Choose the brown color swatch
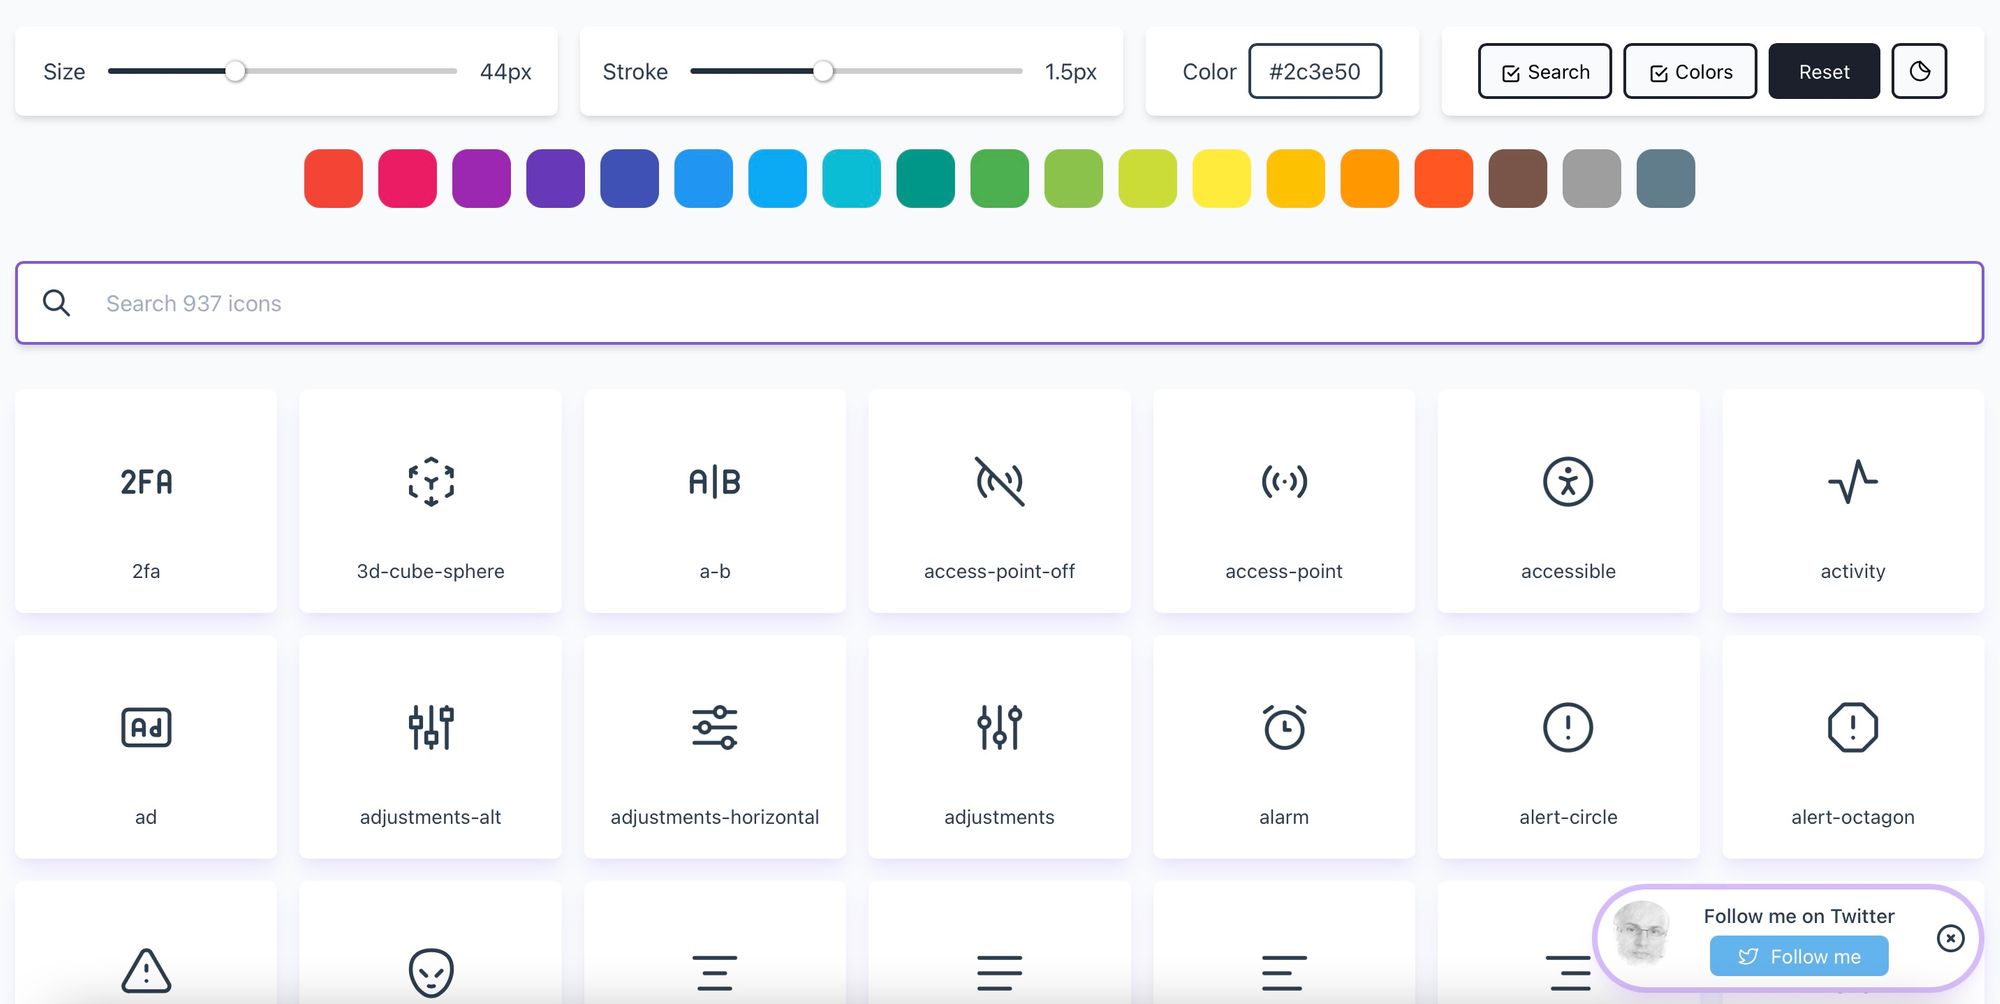Screen dimensions: 2000x1004 [x=1517, y=178]
